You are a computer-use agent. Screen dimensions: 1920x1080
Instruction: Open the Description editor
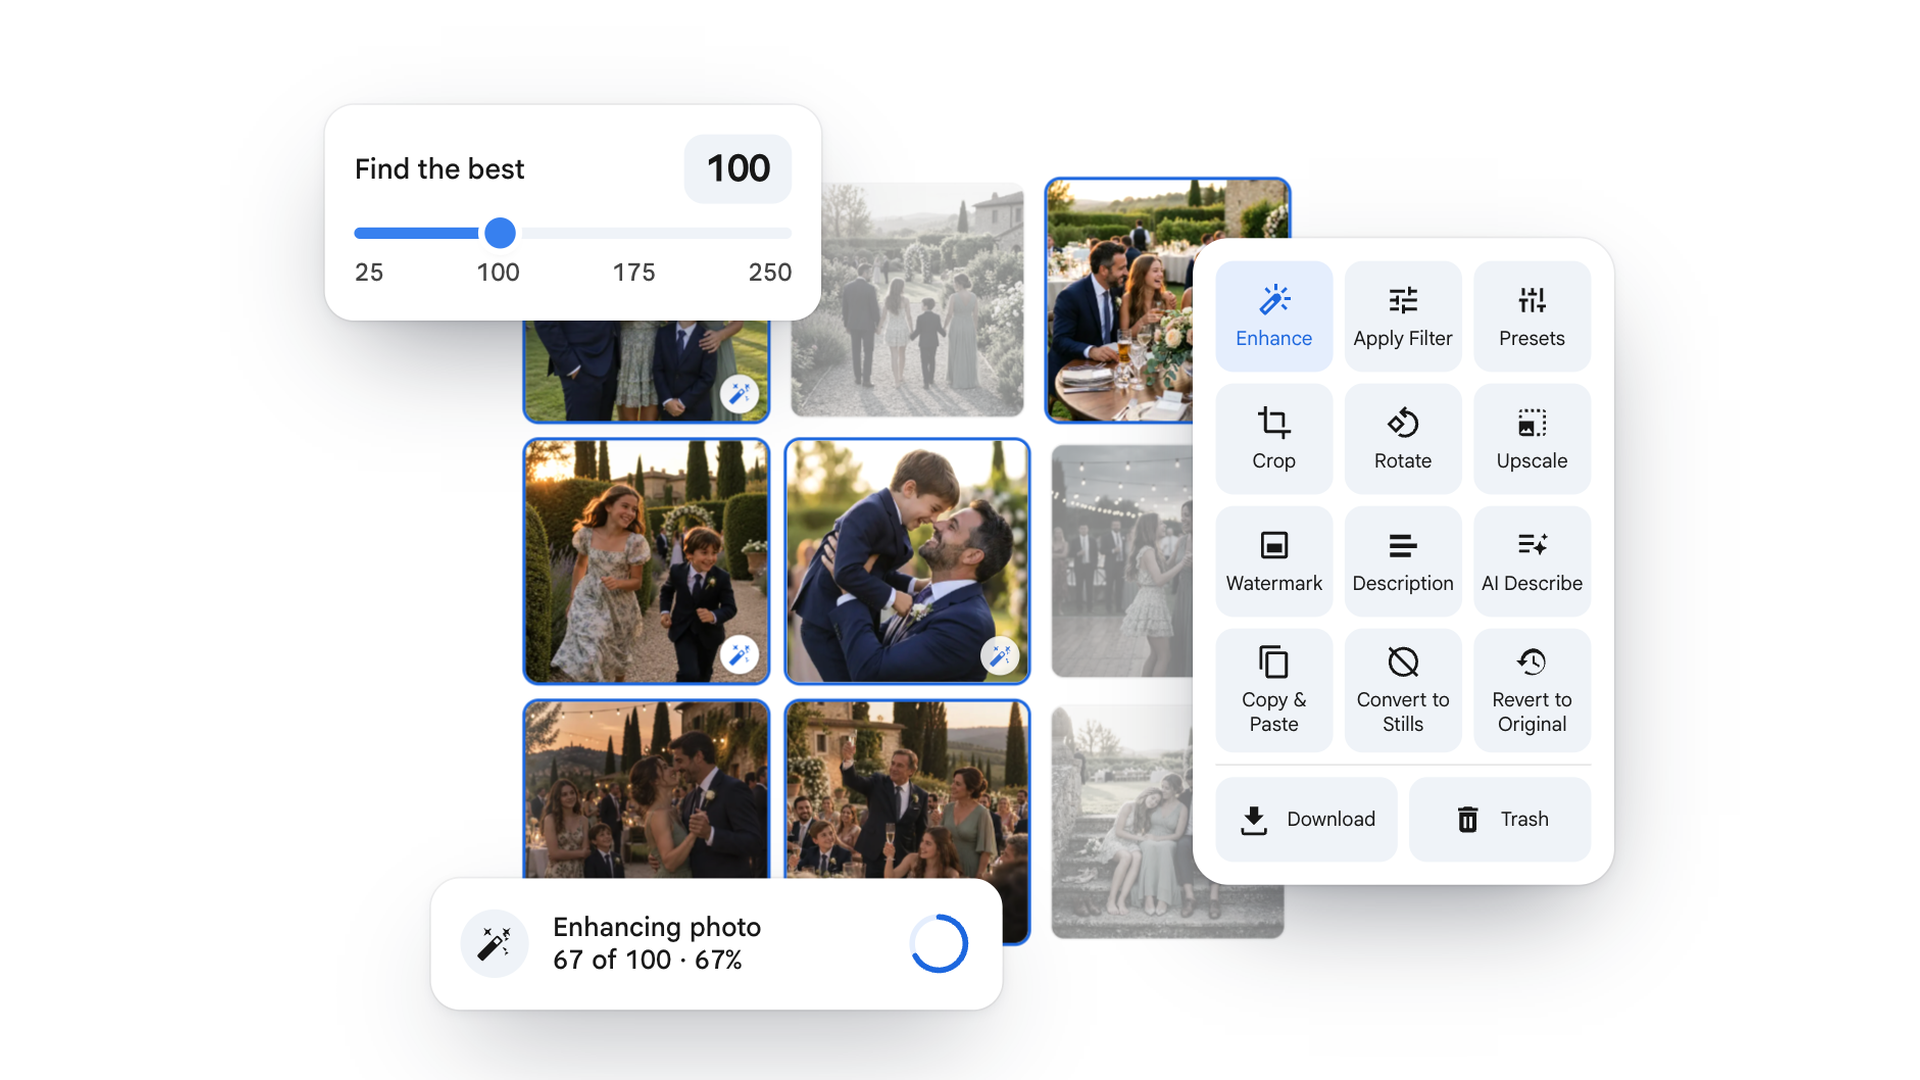click(1402, 561)
